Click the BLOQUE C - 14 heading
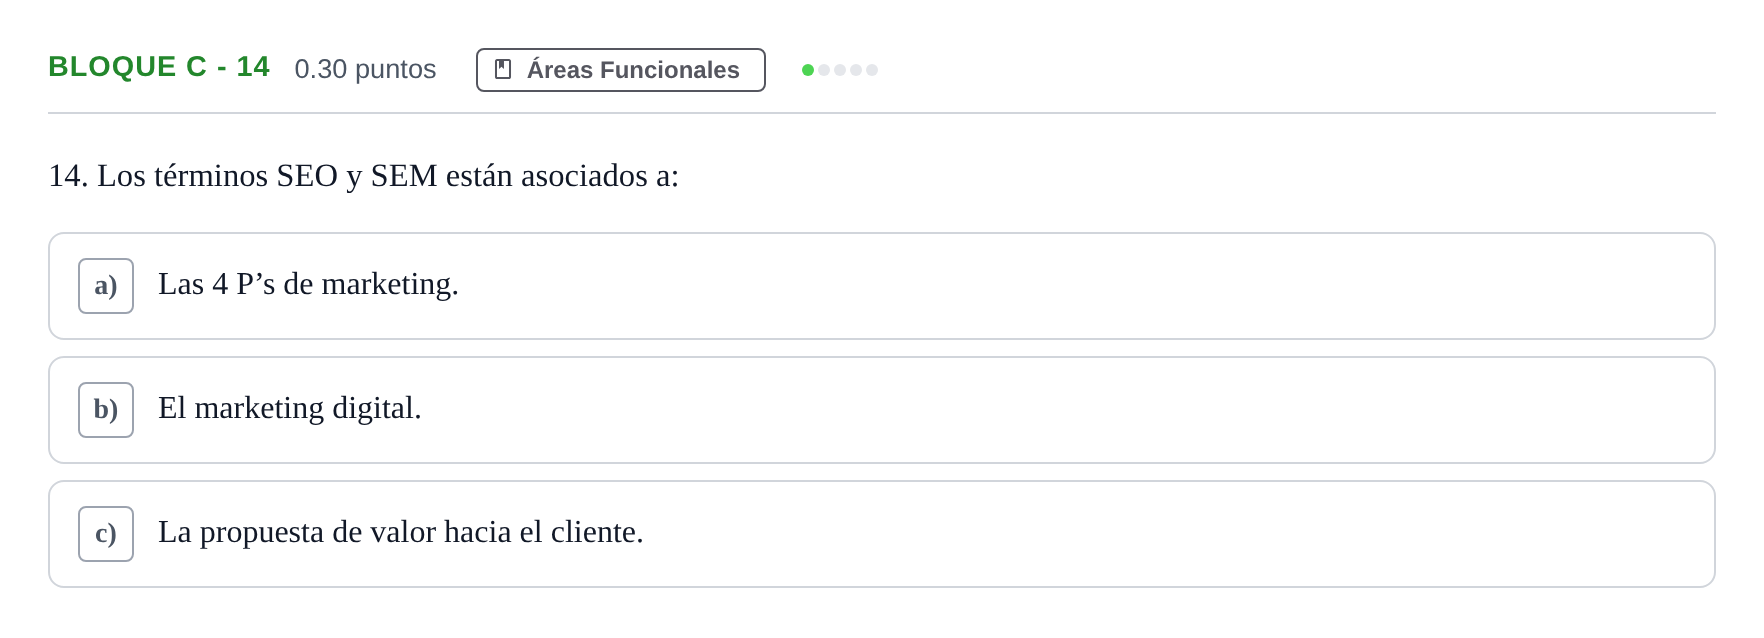 (159, 67)
